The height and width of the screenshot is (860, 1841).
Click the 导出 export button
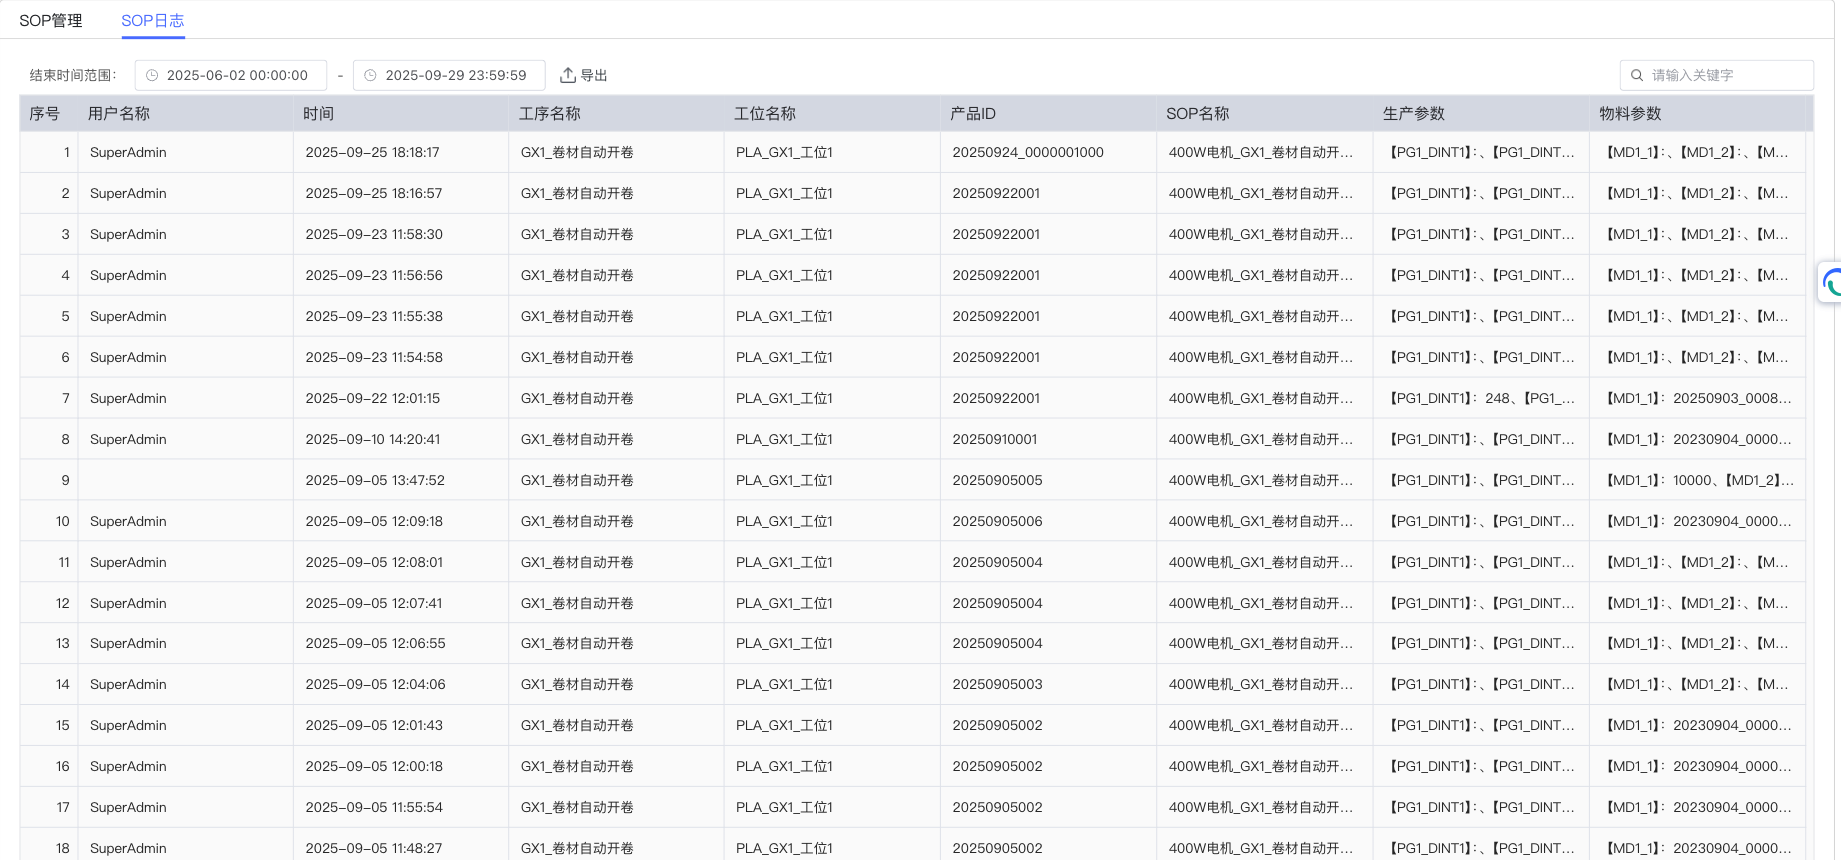pyautogui.click(x=593, y=75)
